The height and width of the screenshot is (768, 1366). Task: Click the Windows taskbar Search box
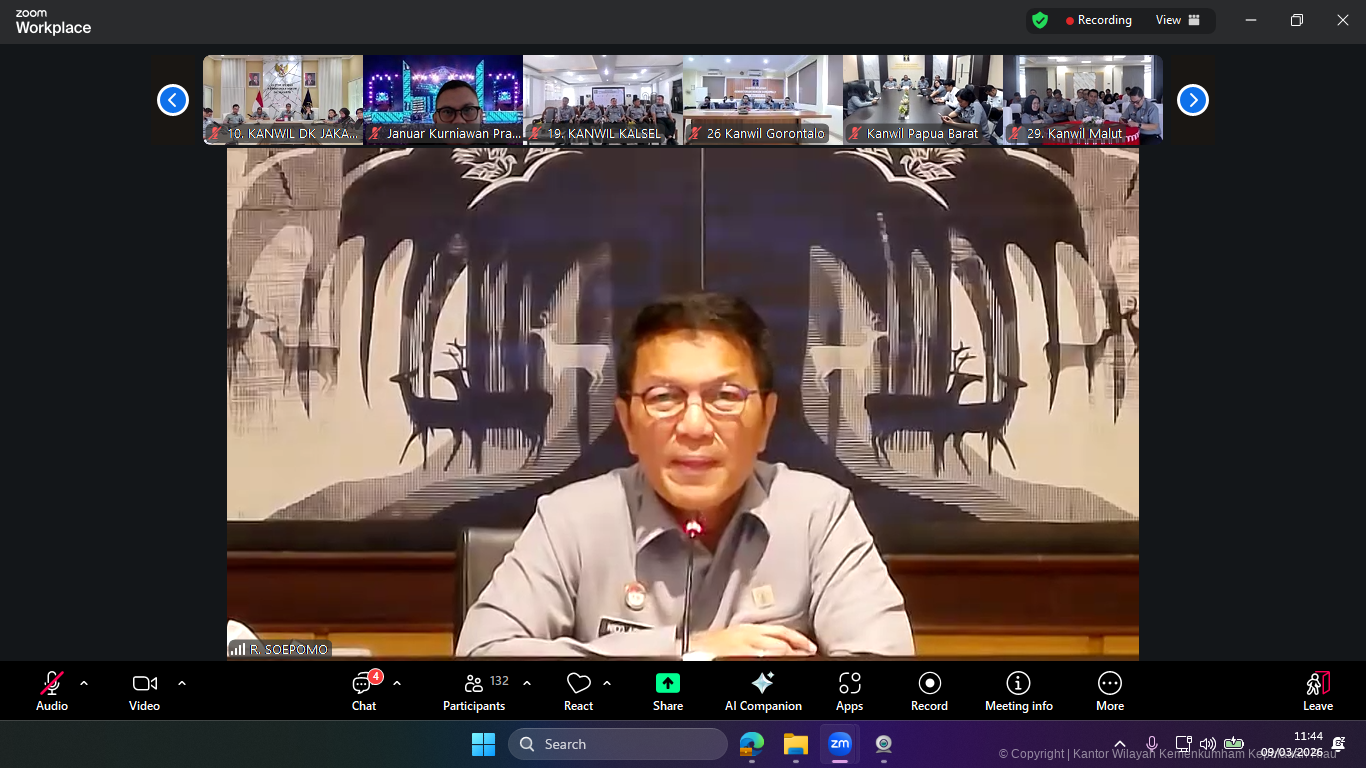[x=618, y=744]
